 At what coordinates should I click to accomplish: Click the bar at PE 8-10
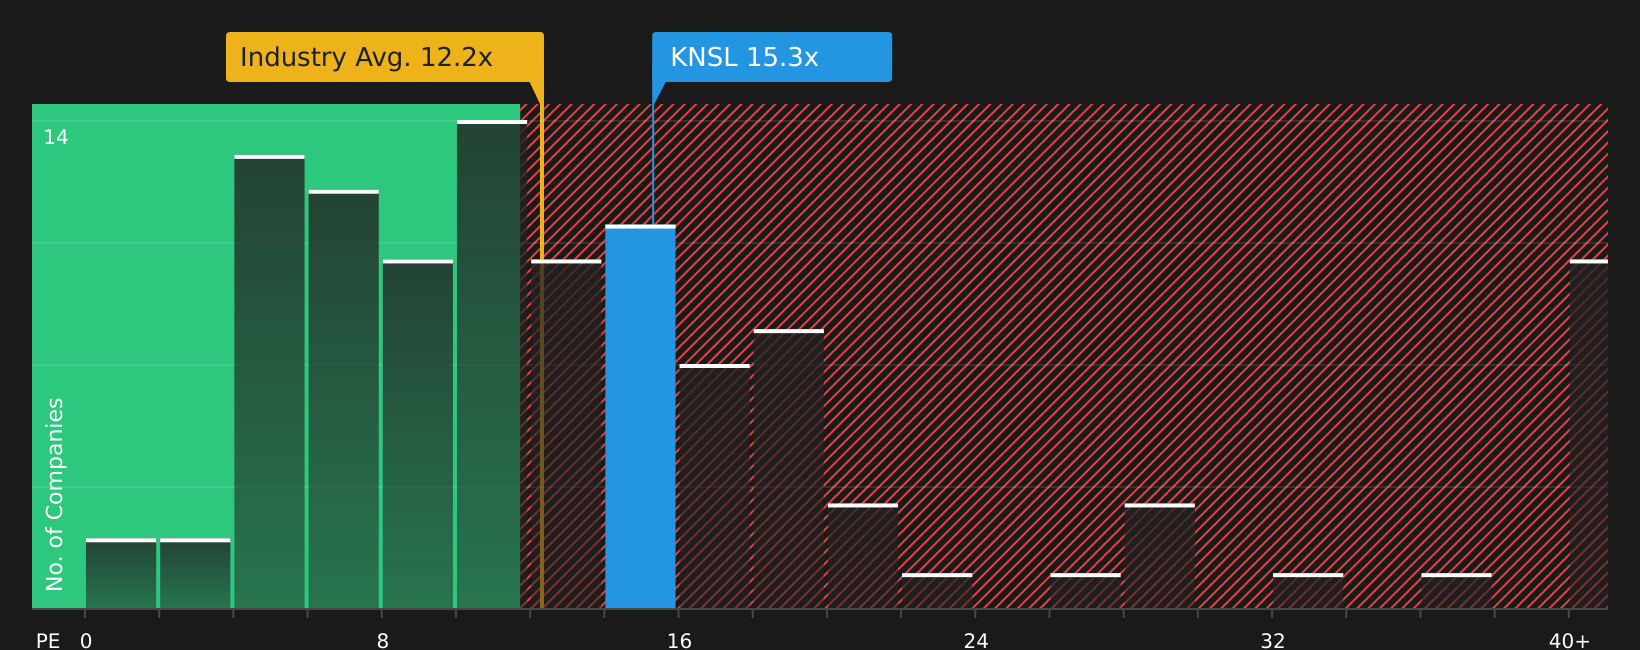pyautogui.click(x=418, y=435)
